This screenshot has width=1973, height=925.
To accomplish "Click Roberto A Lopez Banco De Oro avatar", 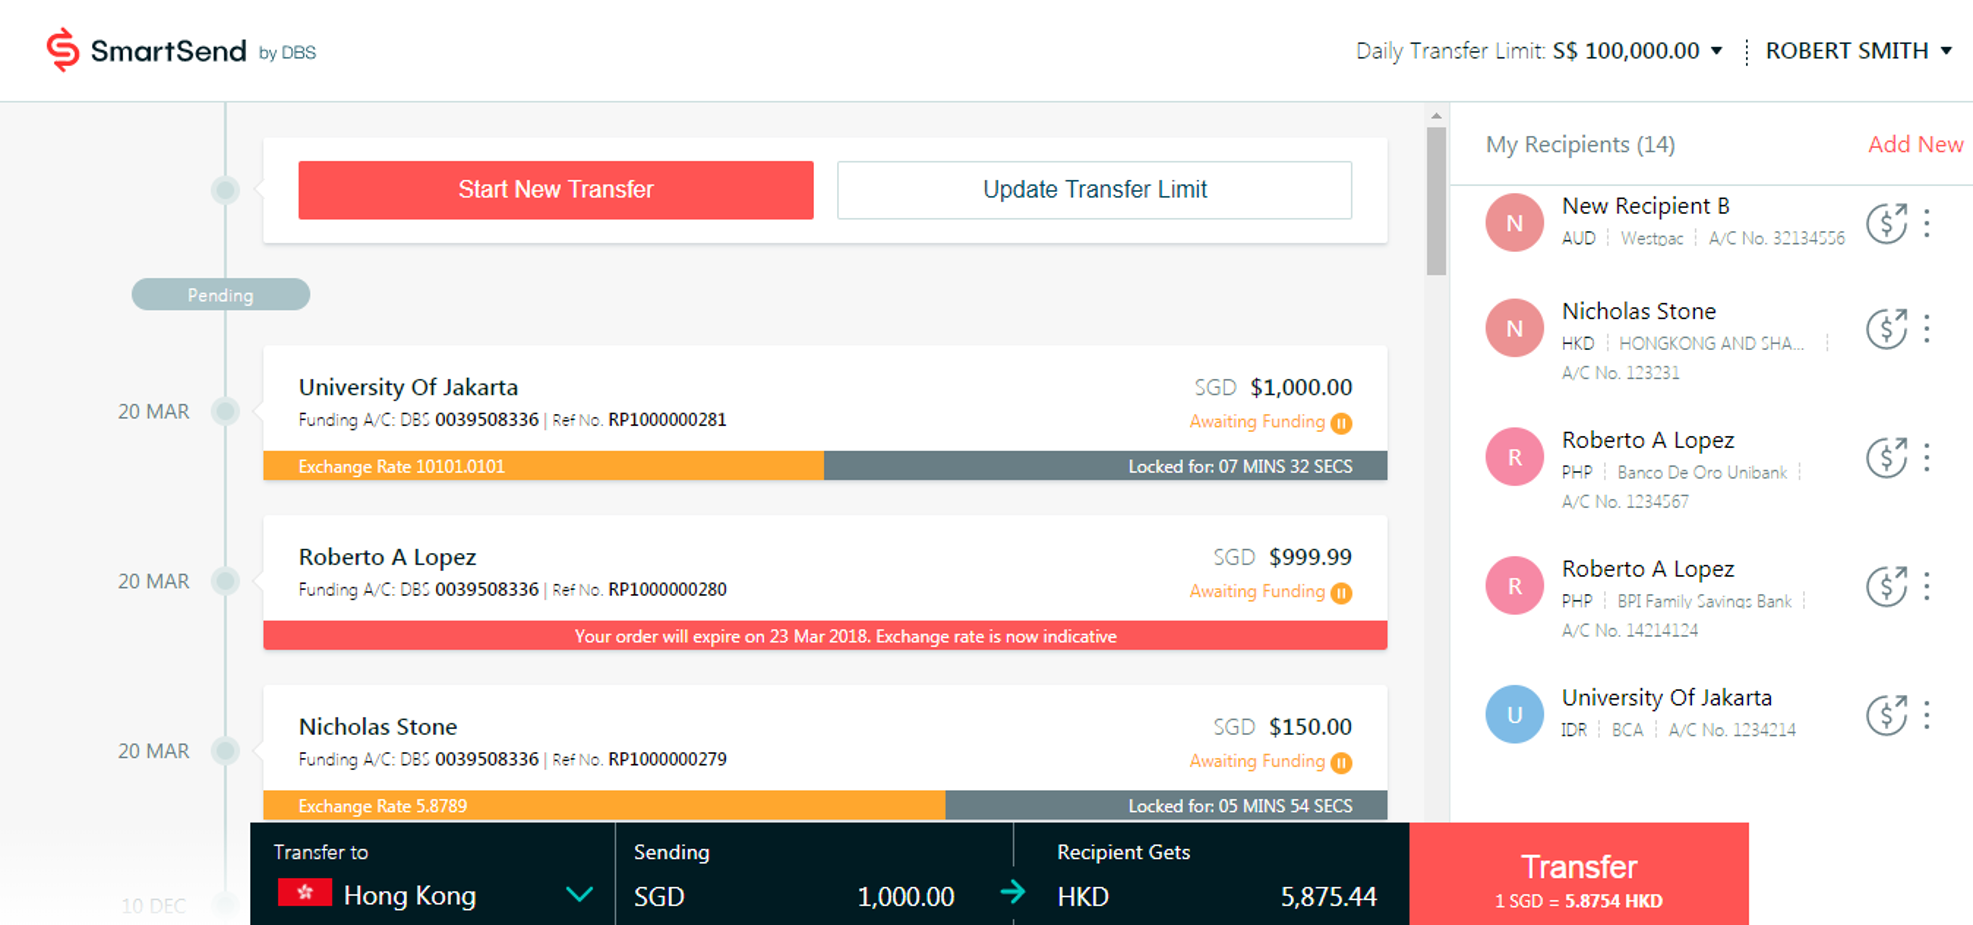I will [x=1514, y=457].
